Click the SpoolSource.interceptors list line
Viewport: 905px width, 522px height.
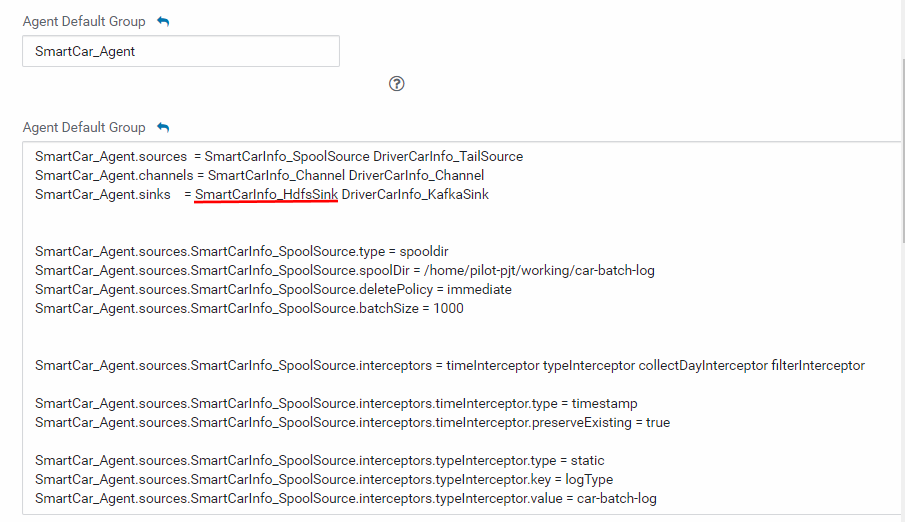(x=450, y=366)
